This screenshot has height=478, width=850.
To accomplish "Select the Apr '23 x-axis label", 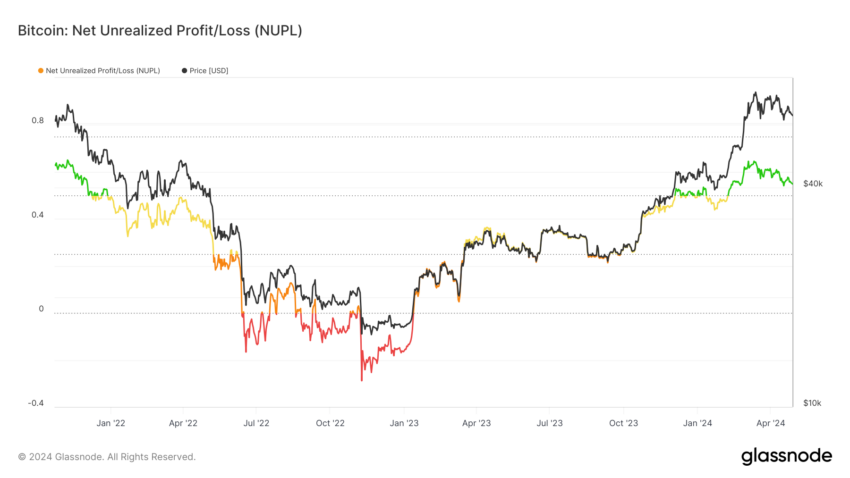I will coord(476,423).
